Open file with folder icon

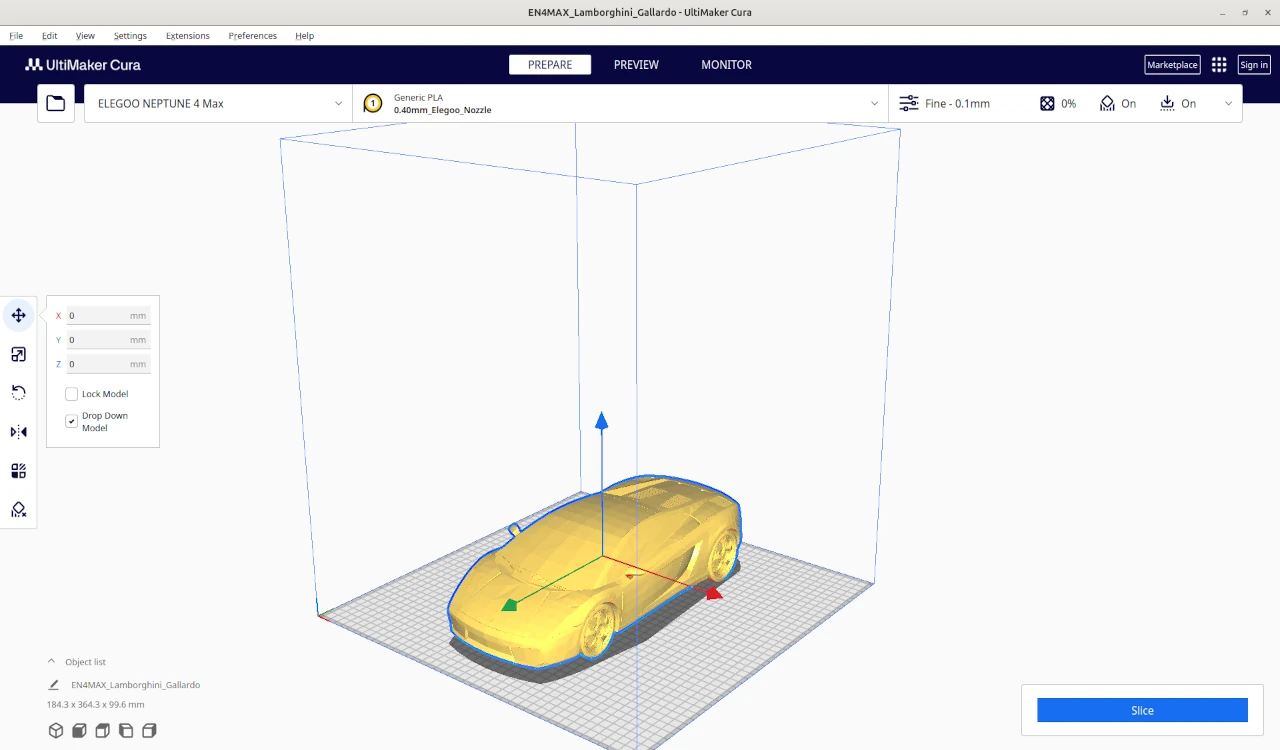click(56, 103)
